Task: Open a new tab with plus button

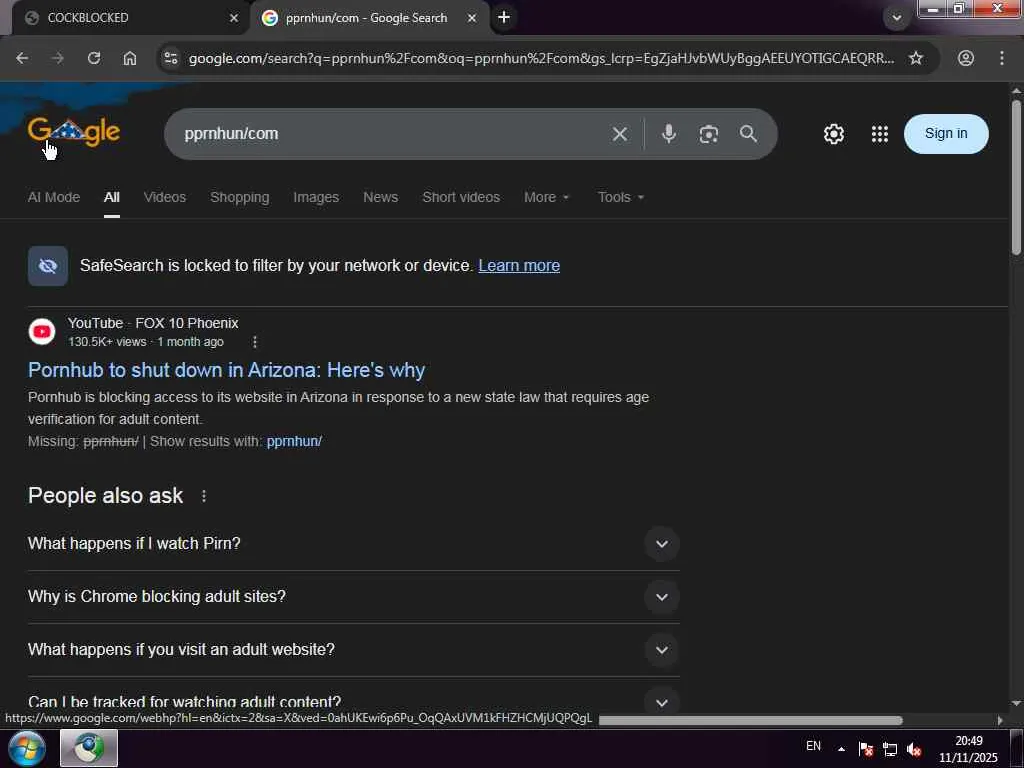Action: click(x=504, y=18)
